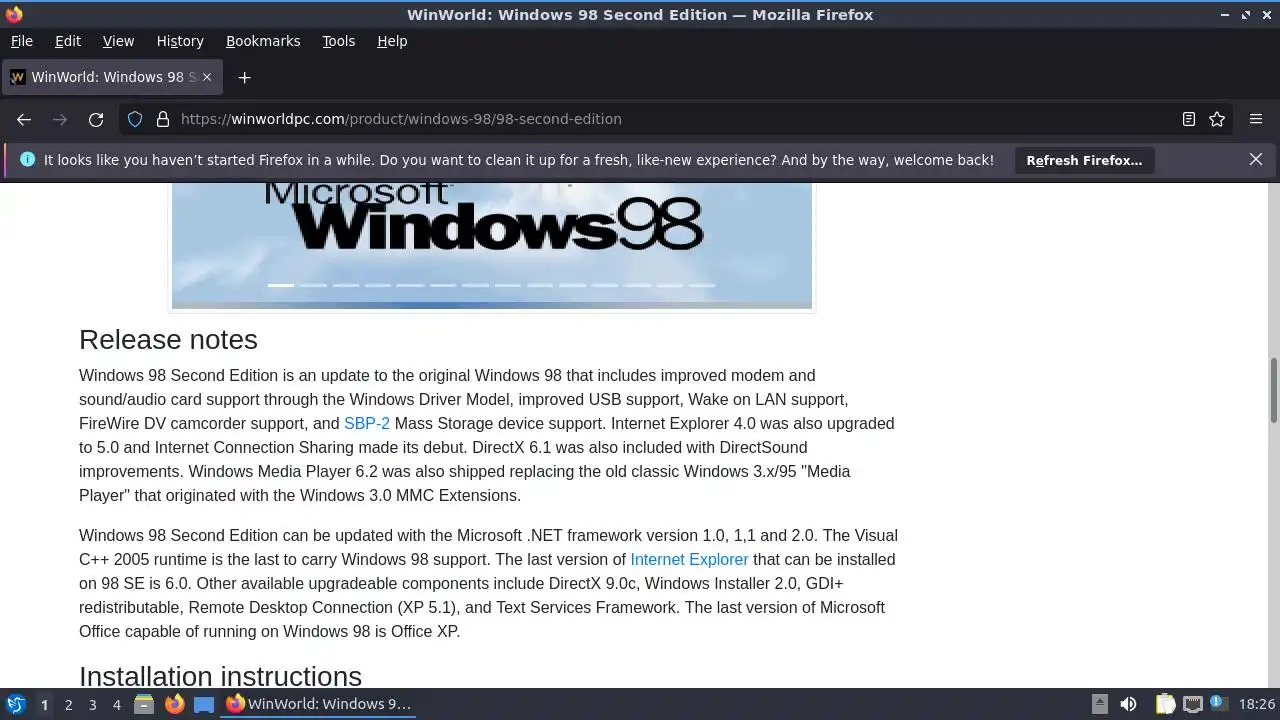Screen dimensions: 1280x720
Task: Follow the Internet Explorer link
Action: pyautogui.click(x=689, y=559)
